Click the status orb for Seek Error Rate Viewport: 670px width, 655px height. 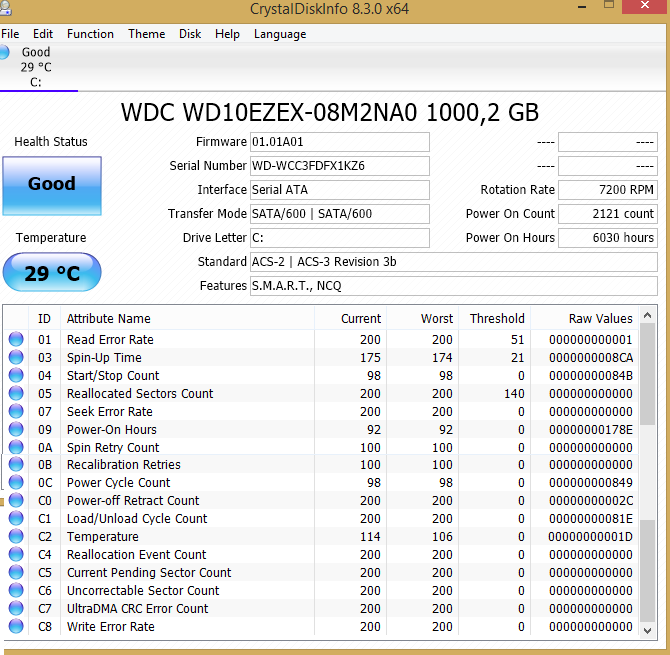[16, 411]
